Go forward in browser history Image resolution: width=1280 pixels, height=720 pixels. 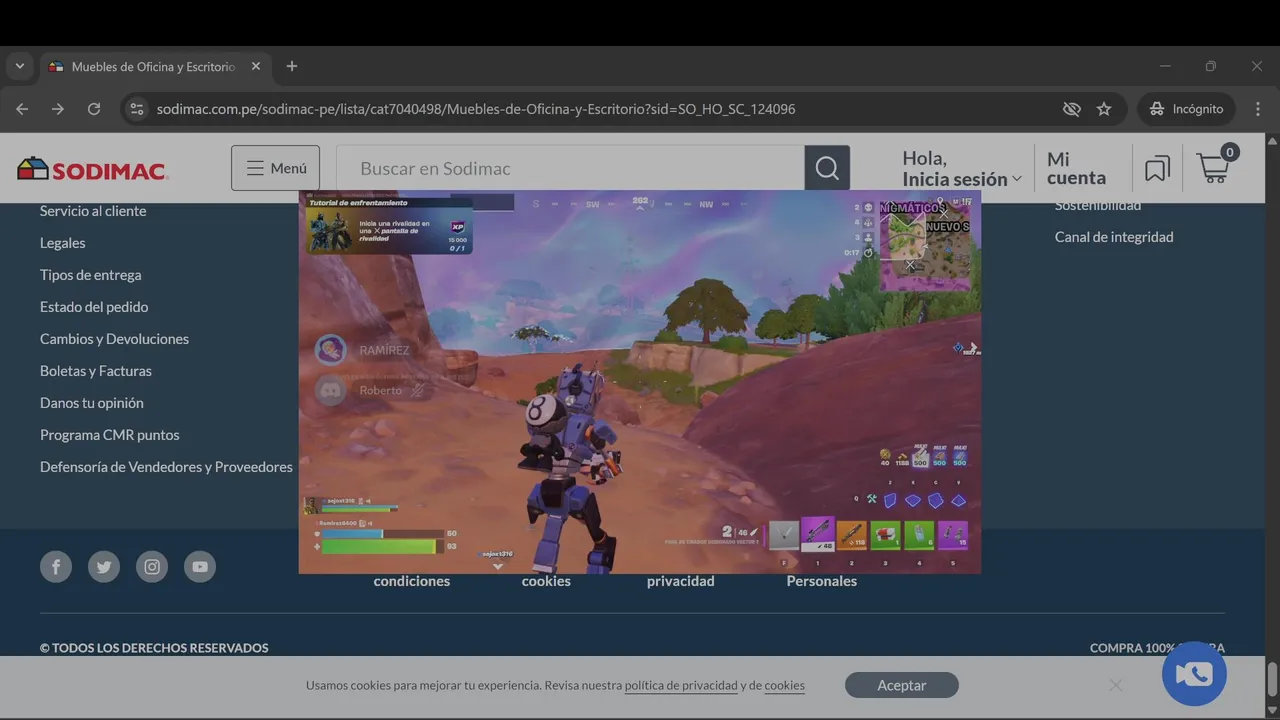pyautogui.click(x=58, y=109)
